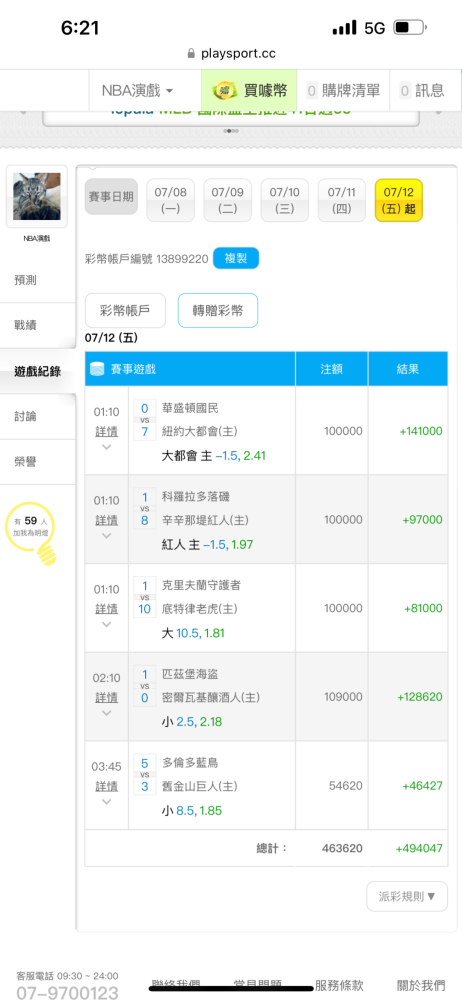Tap the gold coin icon beside 買噱幣
The image size is (462, 1000).
point(225,91)
